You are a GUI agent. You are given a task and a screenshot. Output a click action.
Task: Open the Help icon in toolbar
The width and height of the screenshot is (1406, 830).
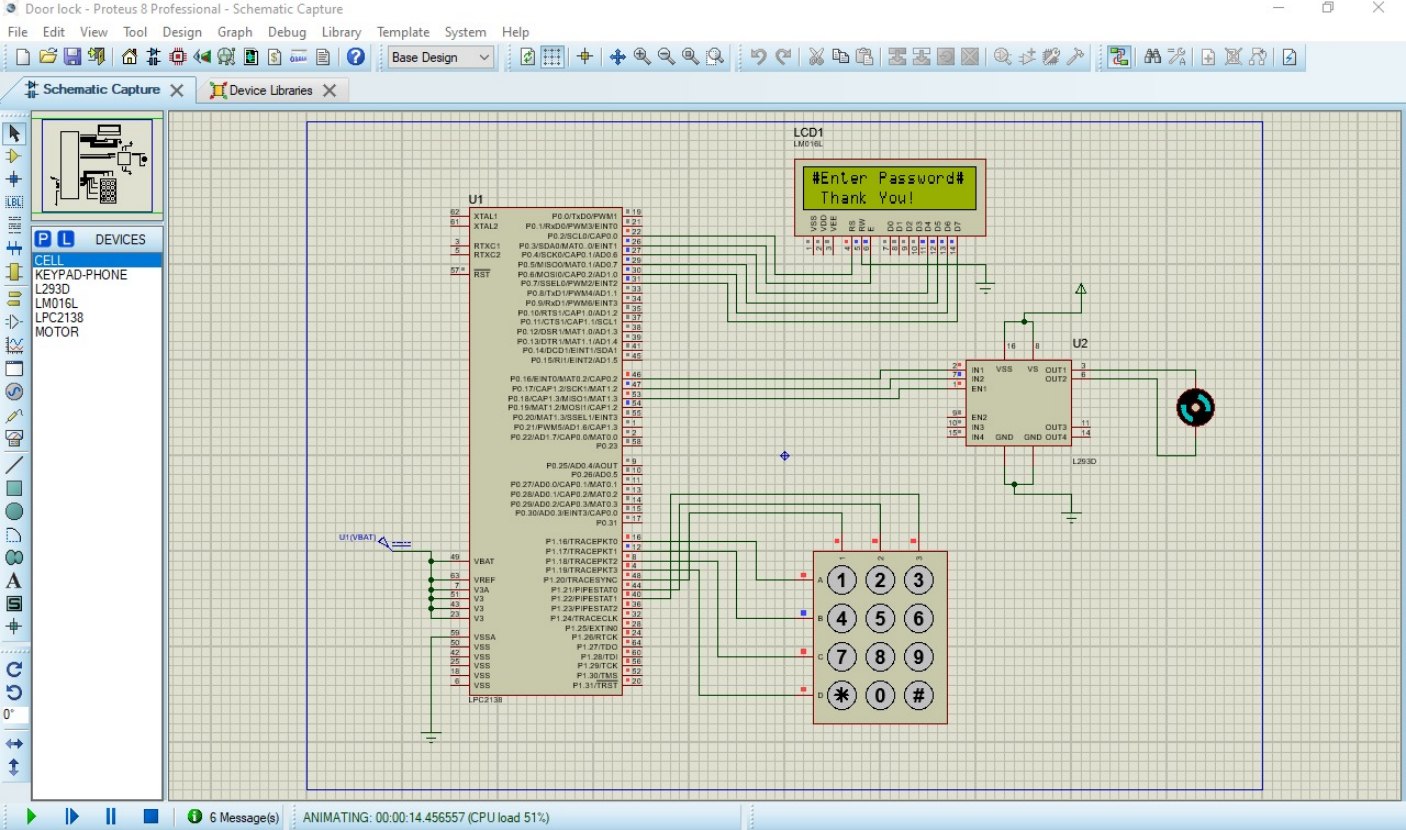point(355,57)
